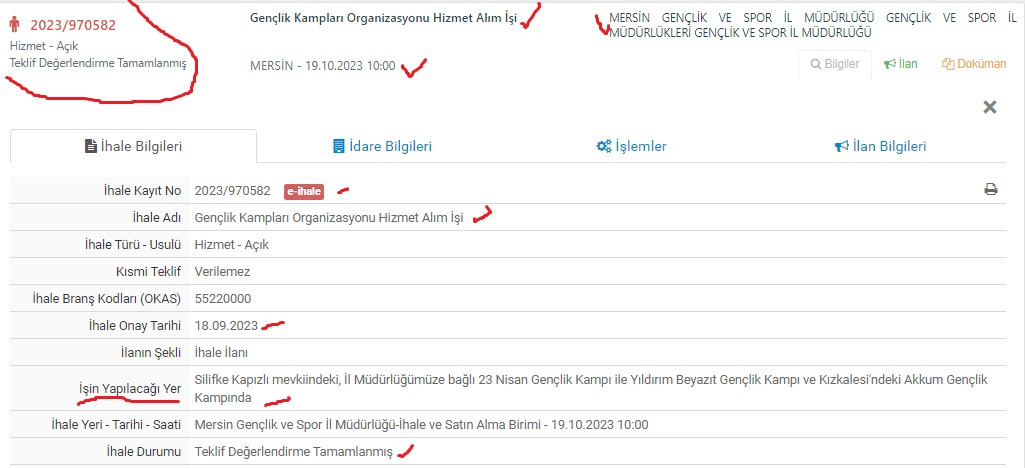1025x468 pixels.
Task: Click the İşin Yapılacağı Yer label
Action: (129, 388)
